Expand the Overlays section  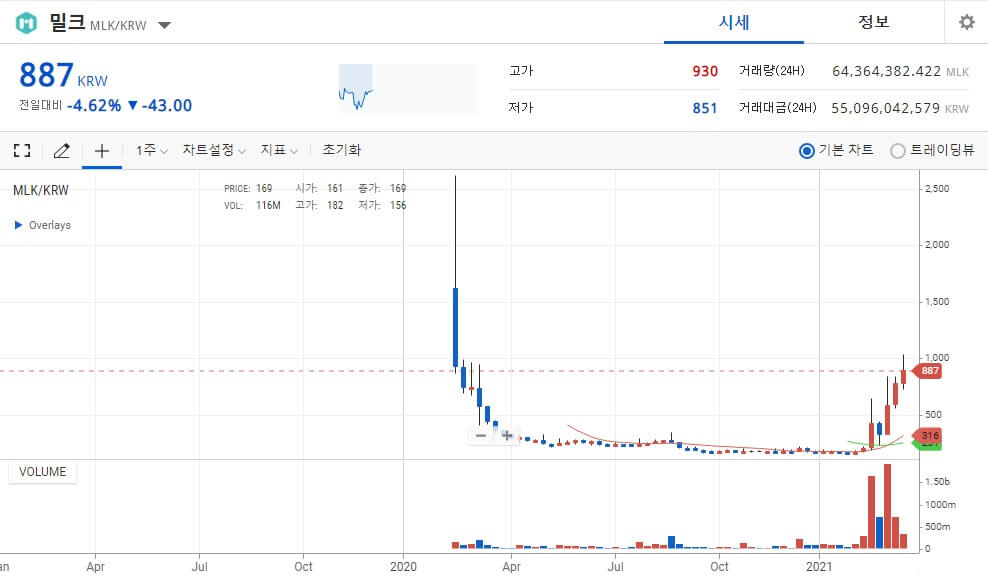tap(42, 225)
